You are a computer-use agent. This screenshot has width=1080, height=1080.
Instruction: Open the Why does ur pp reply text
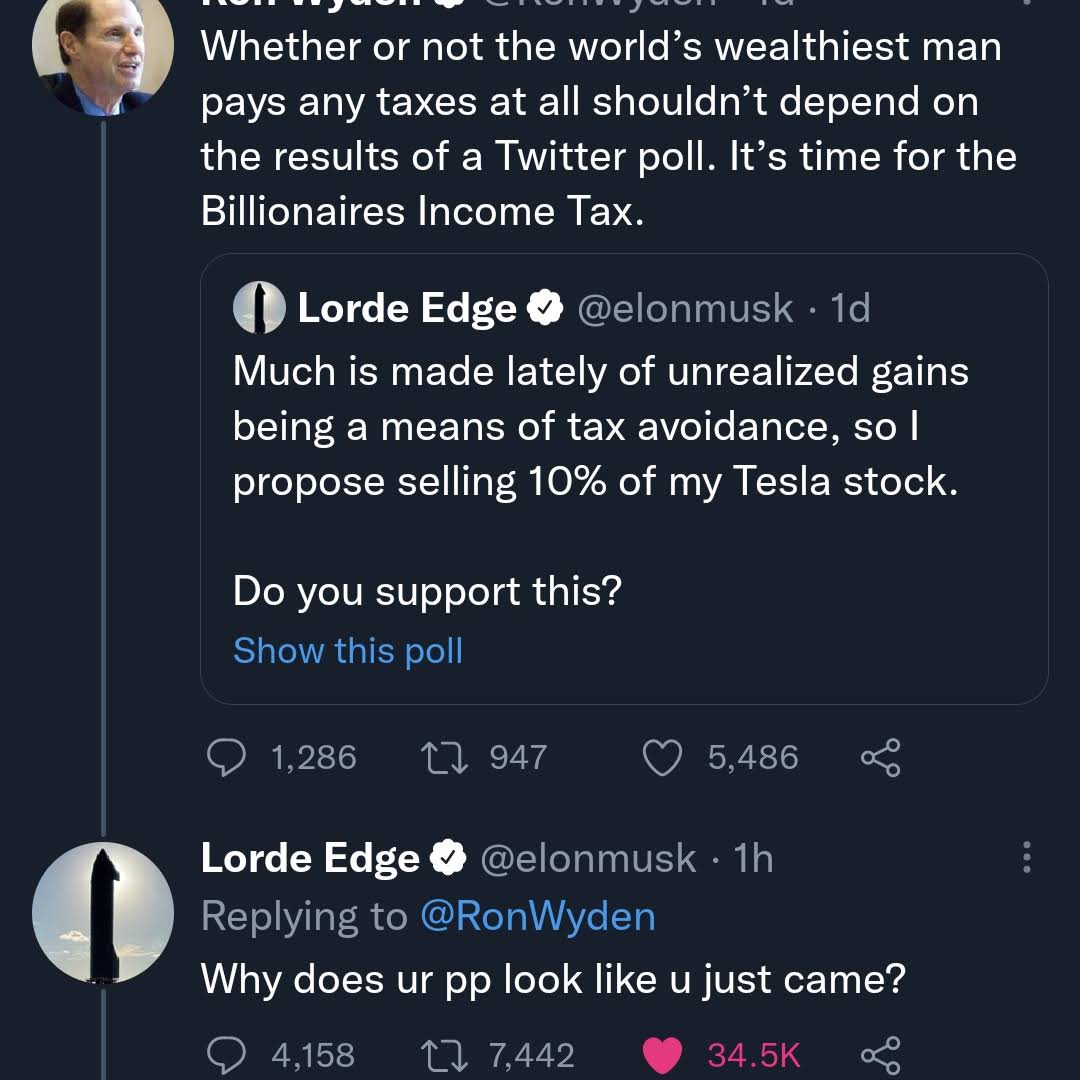click(553, 979)
